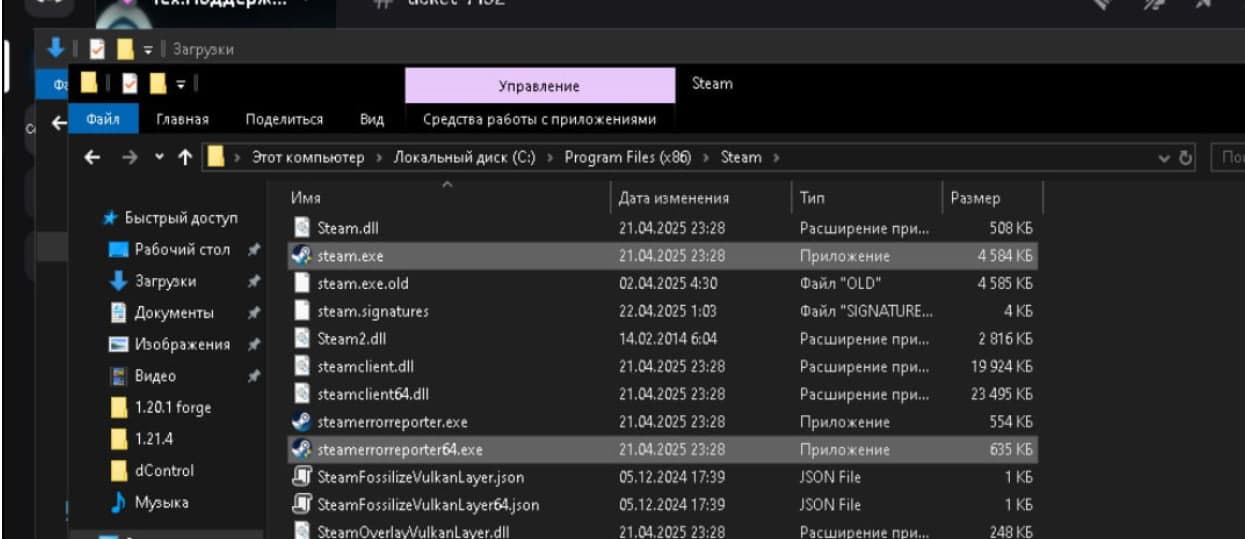The image size is (1245, 539).
Task: Open Музыка folder in sidebar
Action: 161,502
